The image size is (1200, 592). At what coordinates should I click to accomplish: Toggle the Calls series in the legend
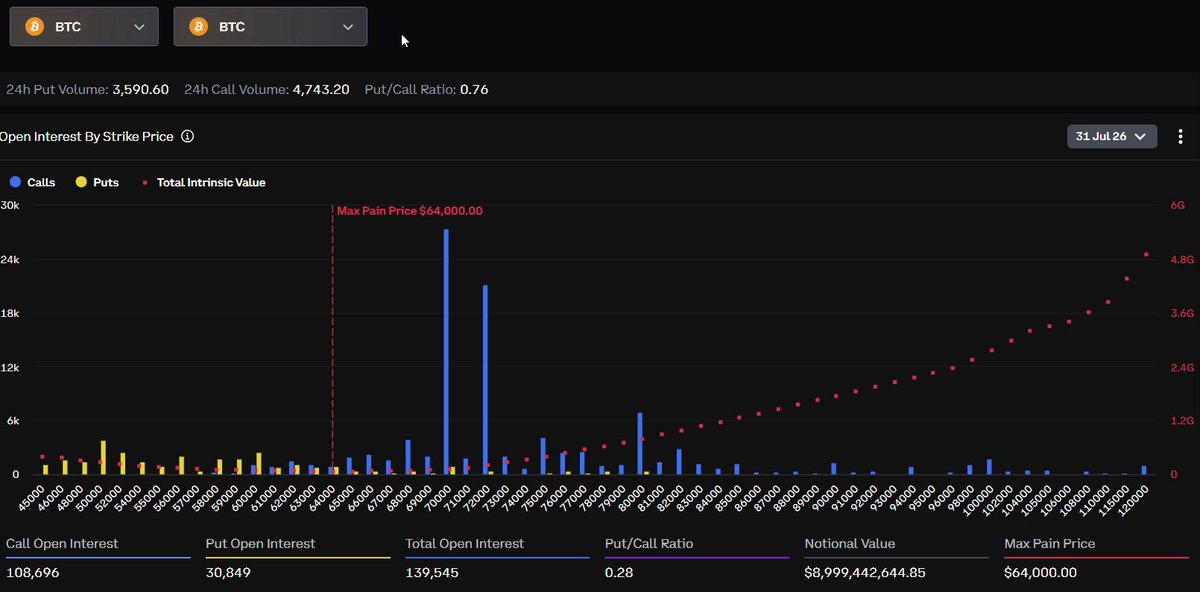31,182
